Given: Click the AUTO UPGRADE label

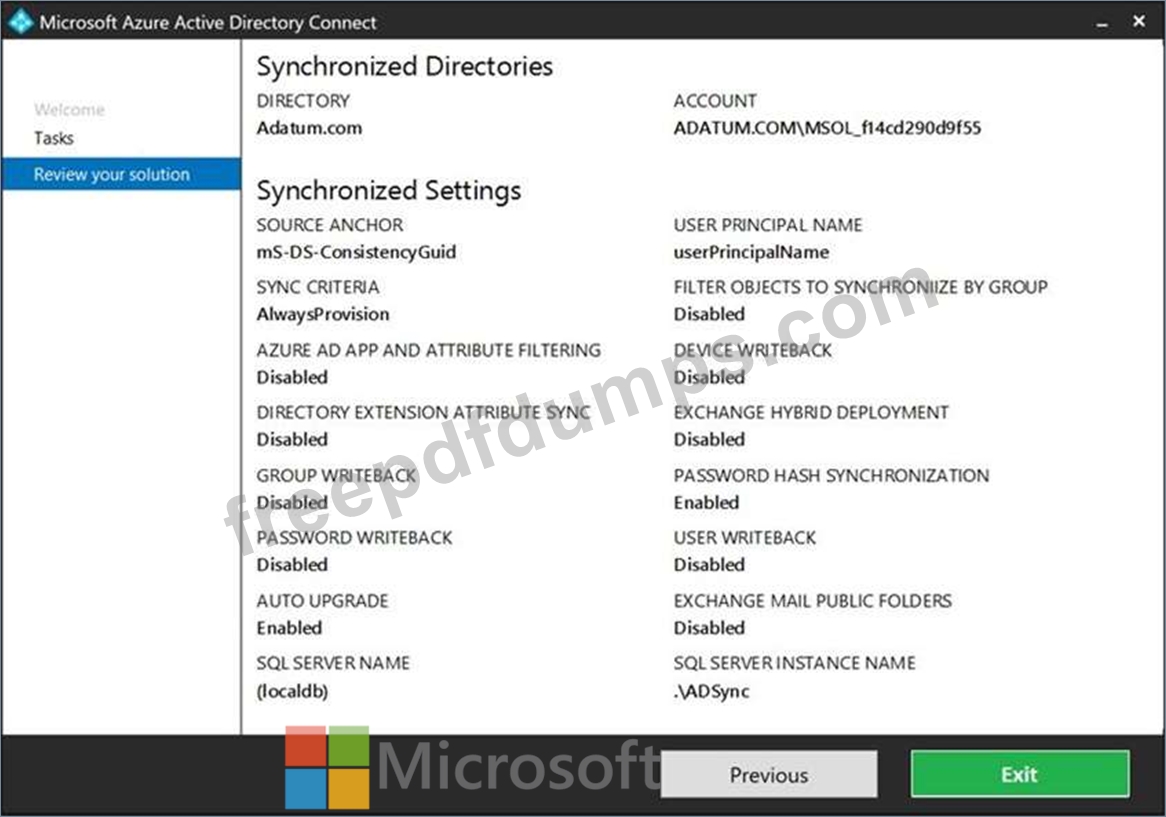Looking at the screenshot, I should coord(323,601).
